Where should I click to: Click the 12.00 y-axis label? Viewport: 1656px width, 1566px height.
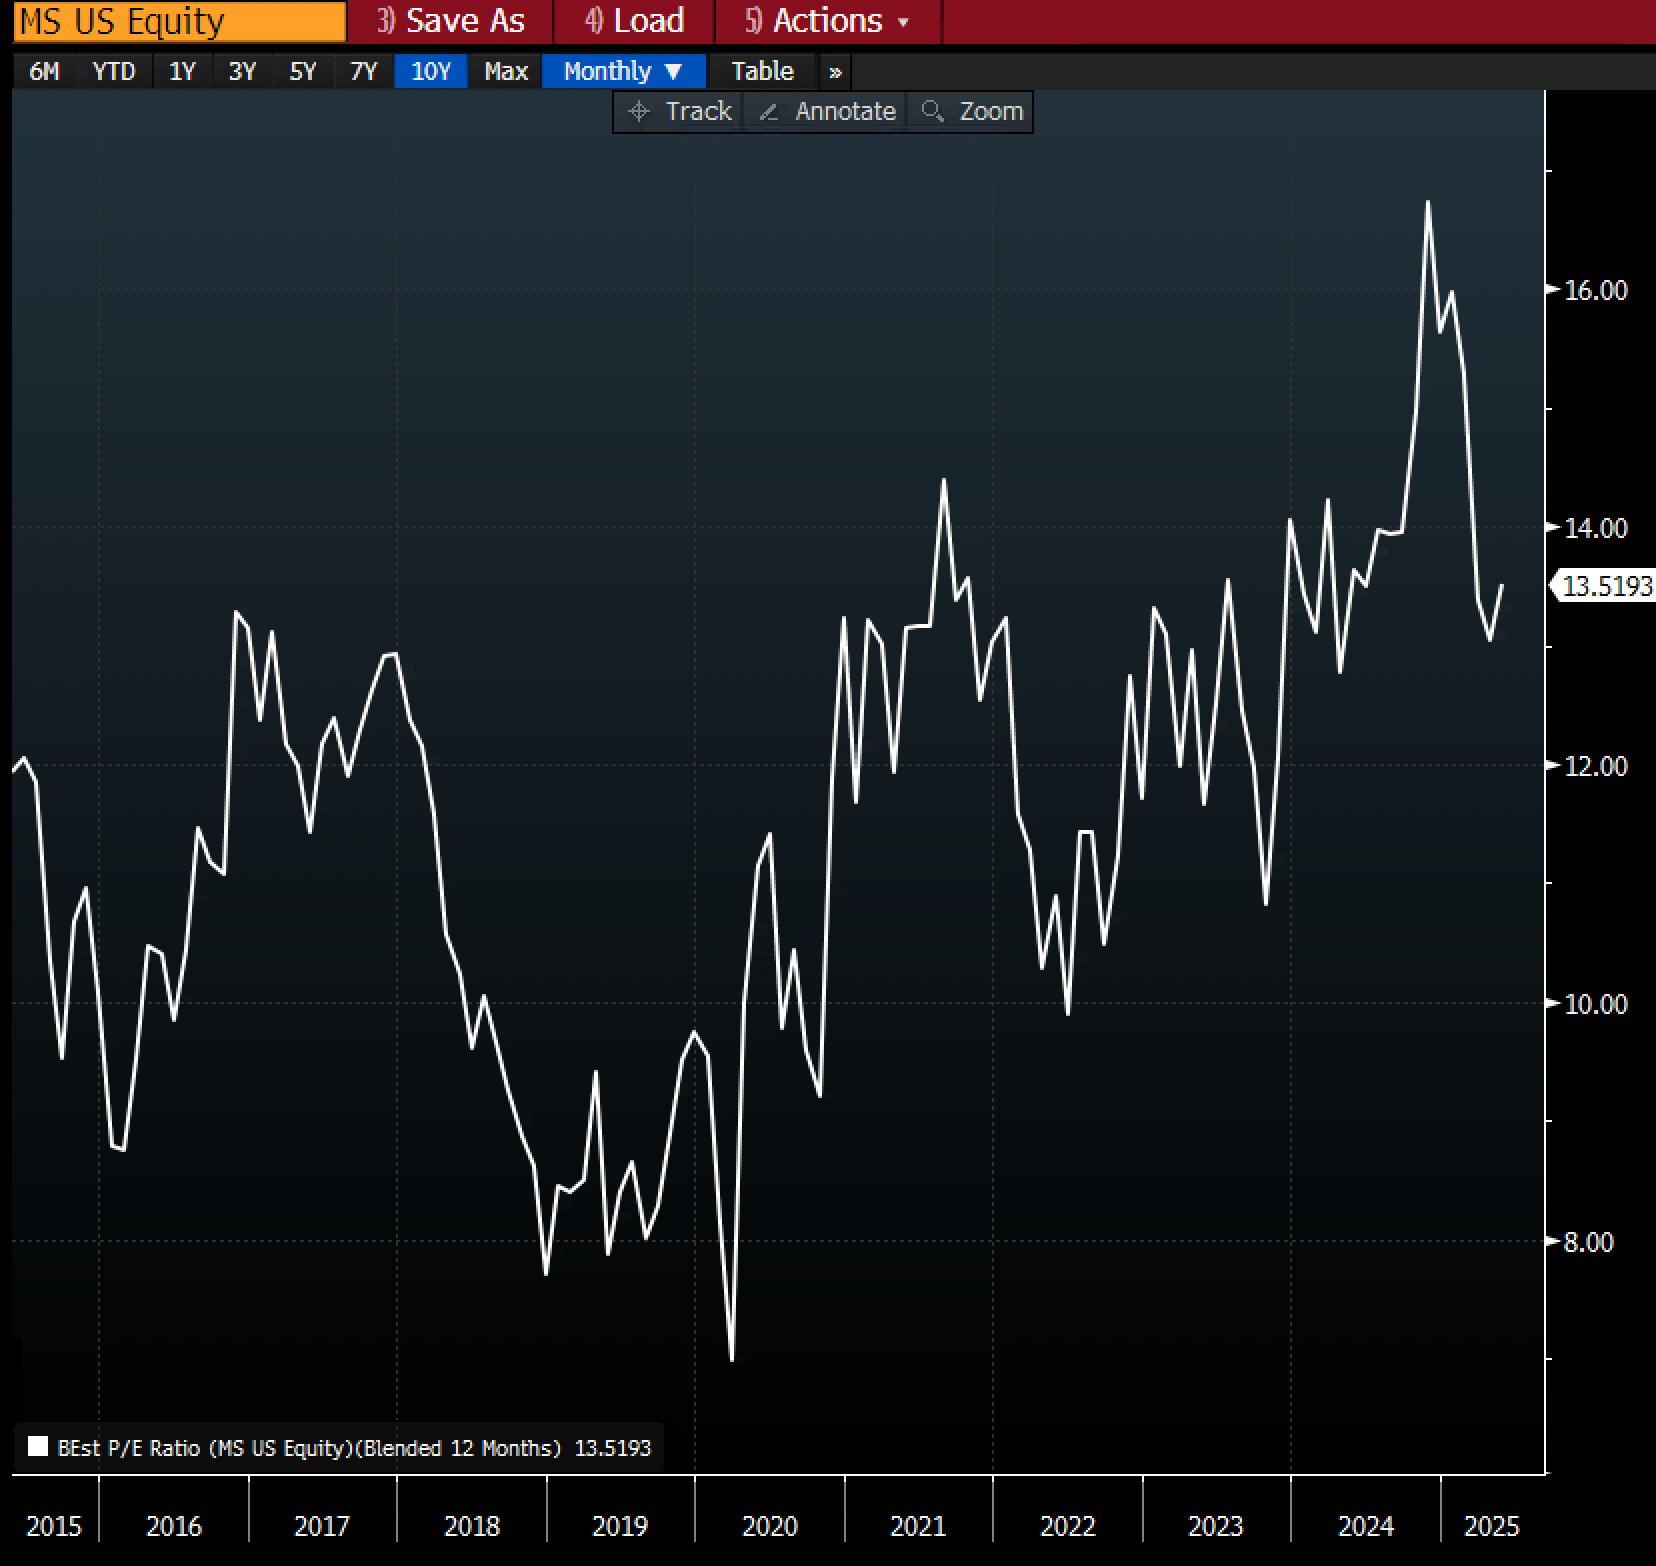[x=1596, y=766]
